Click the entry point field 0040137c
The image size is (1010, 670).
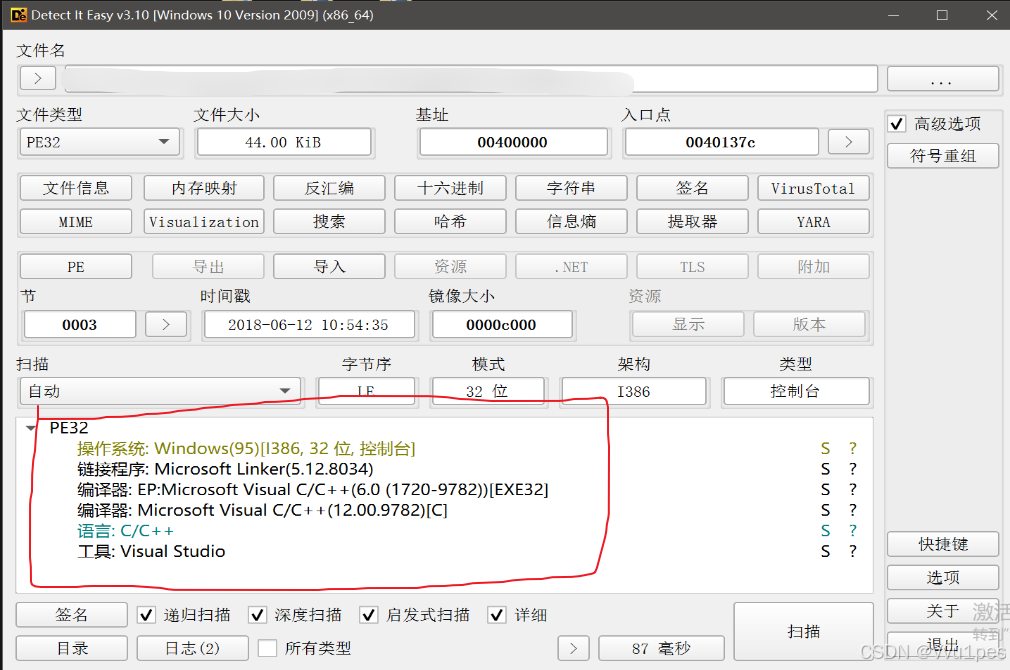click(x=721, y=142)
